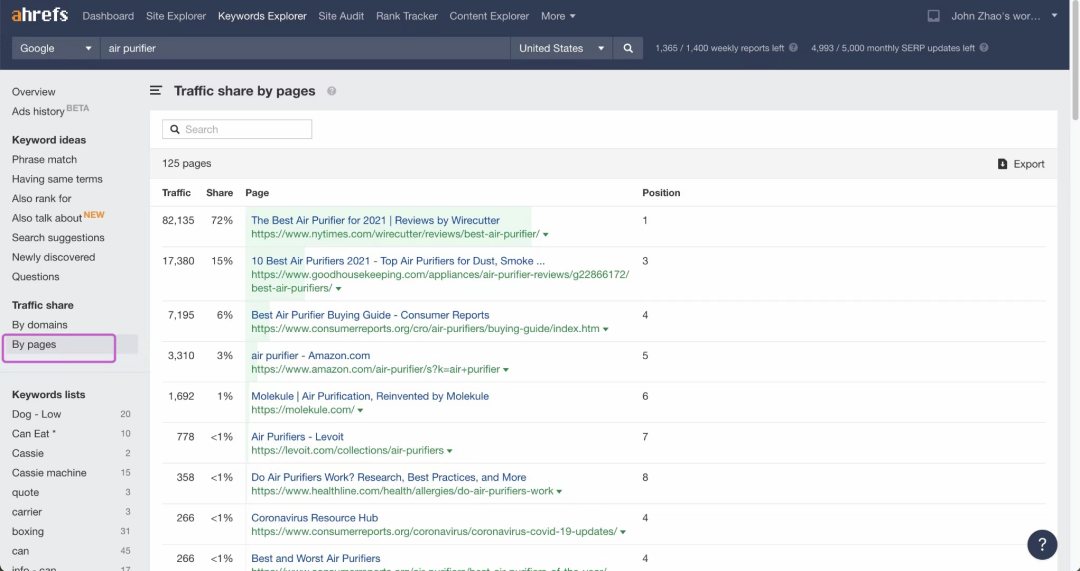The image size is (1080, 571).
Task: Select By domains in Traffic share sidebar
Action: click(39, 324)
